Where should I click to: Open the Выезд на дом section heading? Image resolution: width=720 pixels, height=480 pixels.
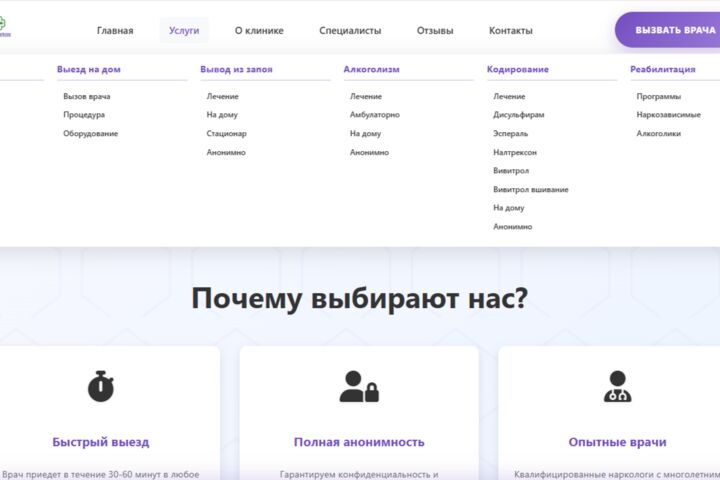coord(89,69)
